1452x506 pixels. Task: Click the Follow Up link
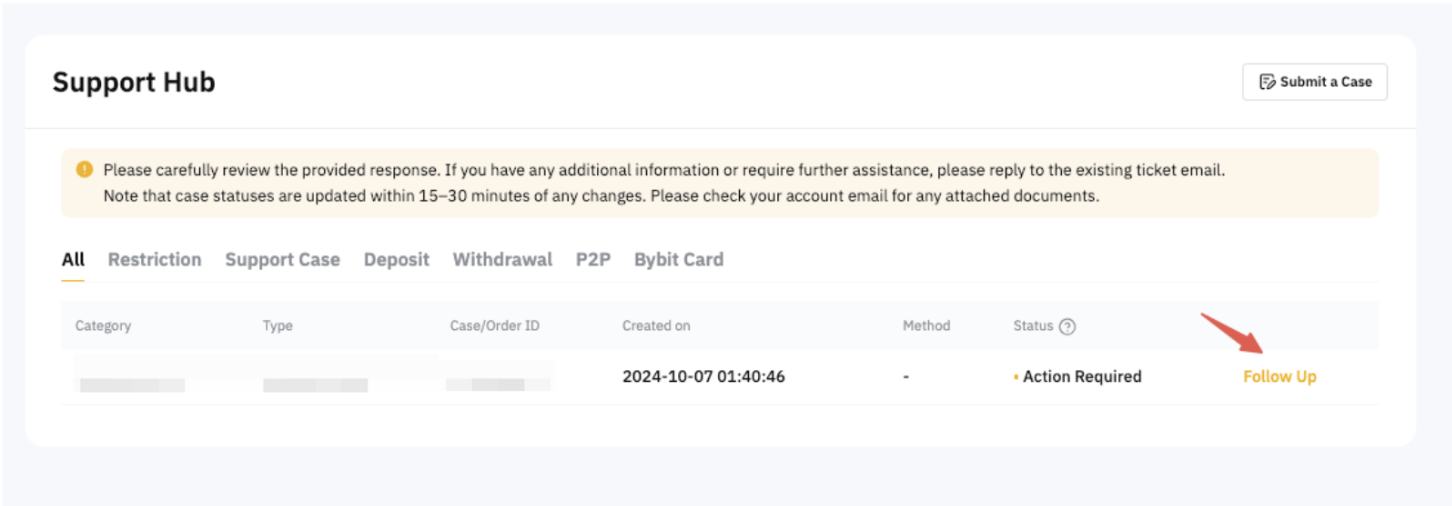(x=1279, y=377)
